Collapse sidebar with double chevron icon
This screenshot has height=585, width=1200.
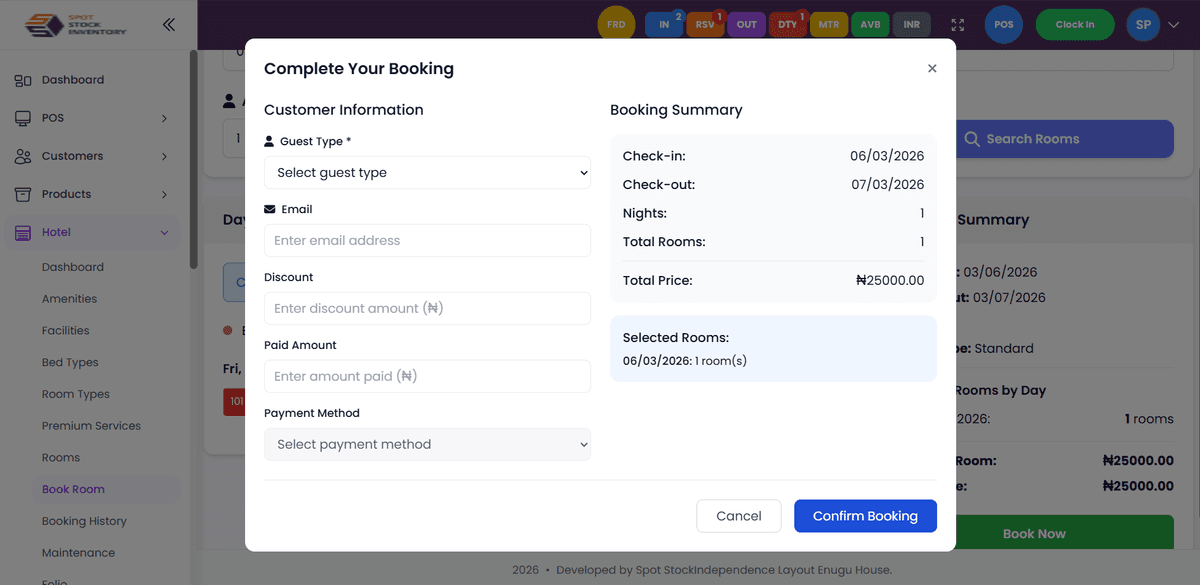point(168,25)
